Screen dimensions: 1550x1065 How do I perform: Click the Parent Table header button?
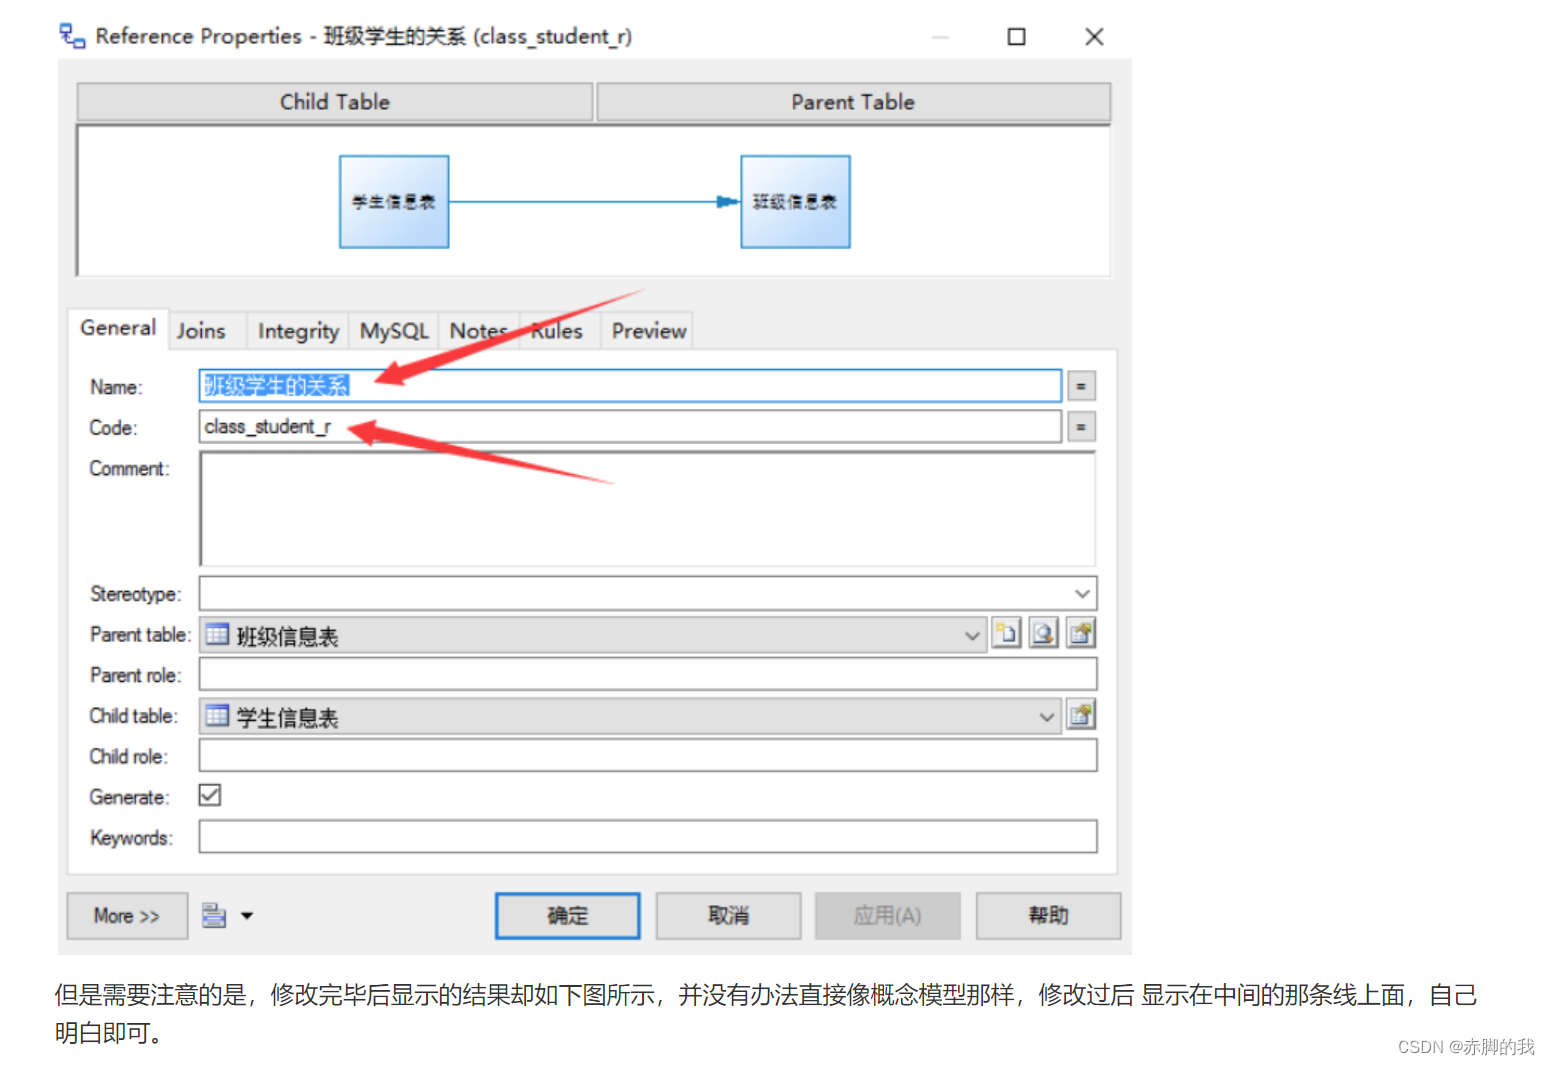[853, 102]
